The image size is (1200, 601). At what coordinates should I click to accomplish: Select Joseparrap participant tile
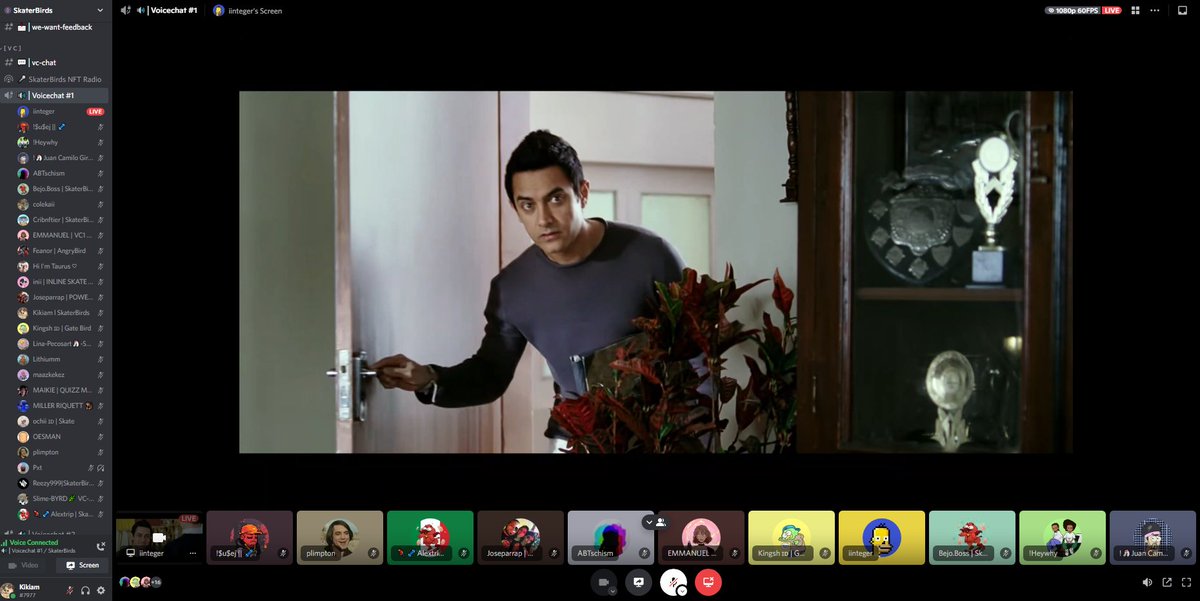521,538
